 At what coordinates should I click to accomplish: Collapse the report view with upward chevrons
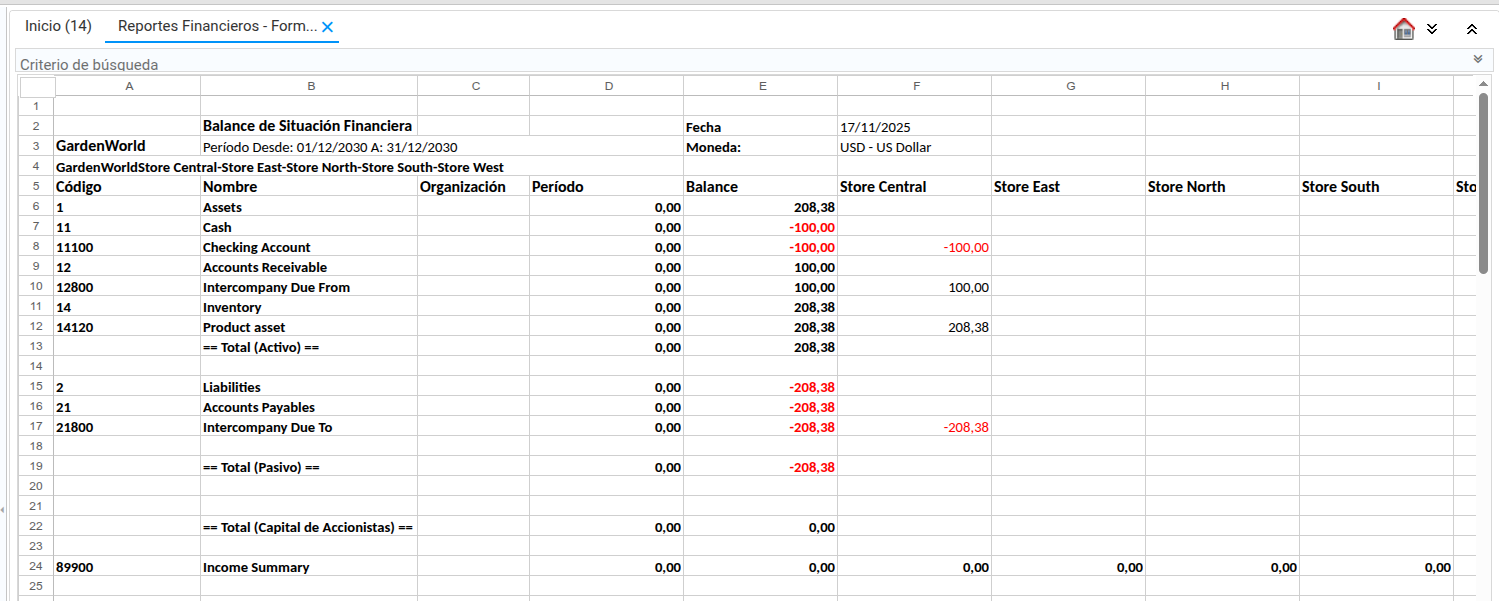[1472, 28]
